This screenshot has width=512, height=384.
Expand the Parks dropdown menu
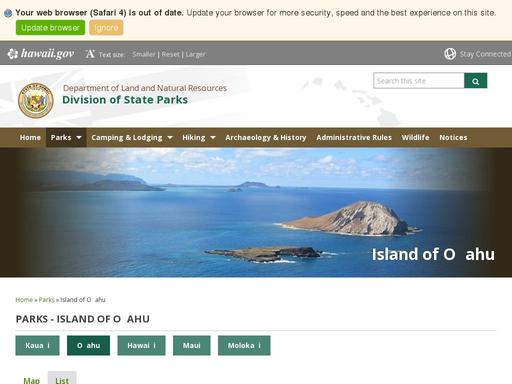click(x=66, y=137)
